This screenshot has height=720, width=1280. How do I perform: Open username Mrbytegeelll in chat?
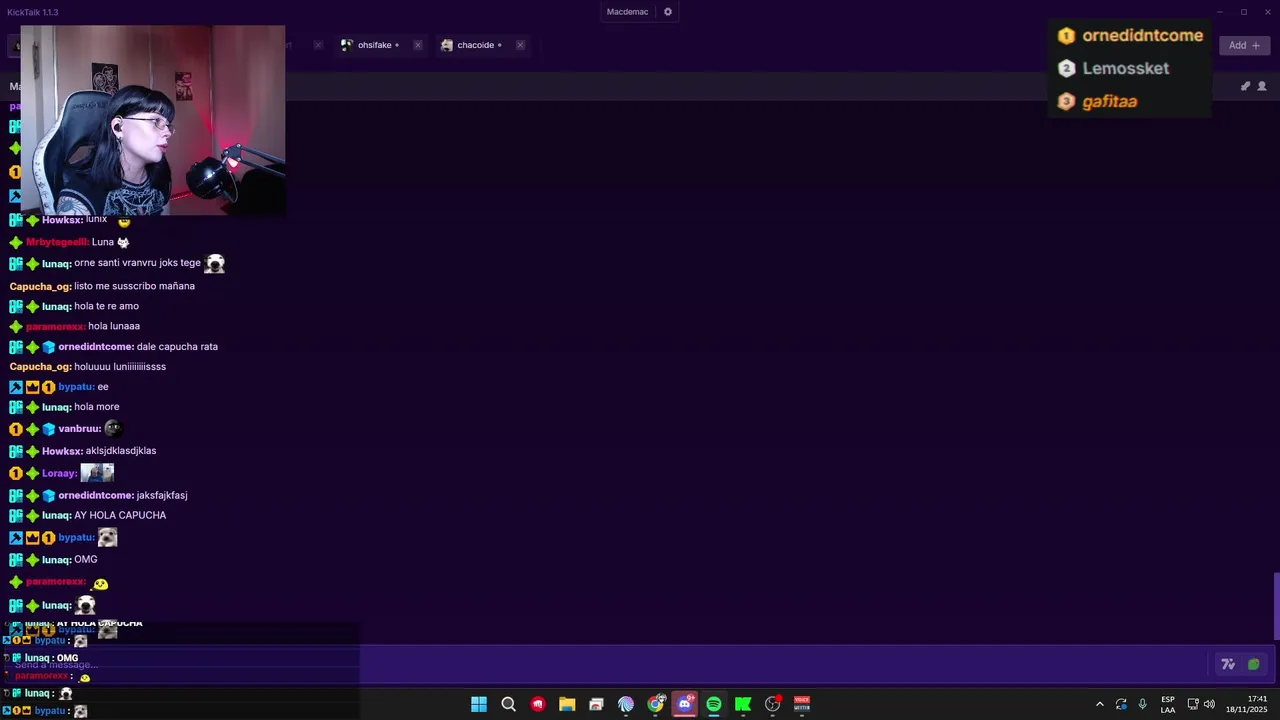pos(57,242)
